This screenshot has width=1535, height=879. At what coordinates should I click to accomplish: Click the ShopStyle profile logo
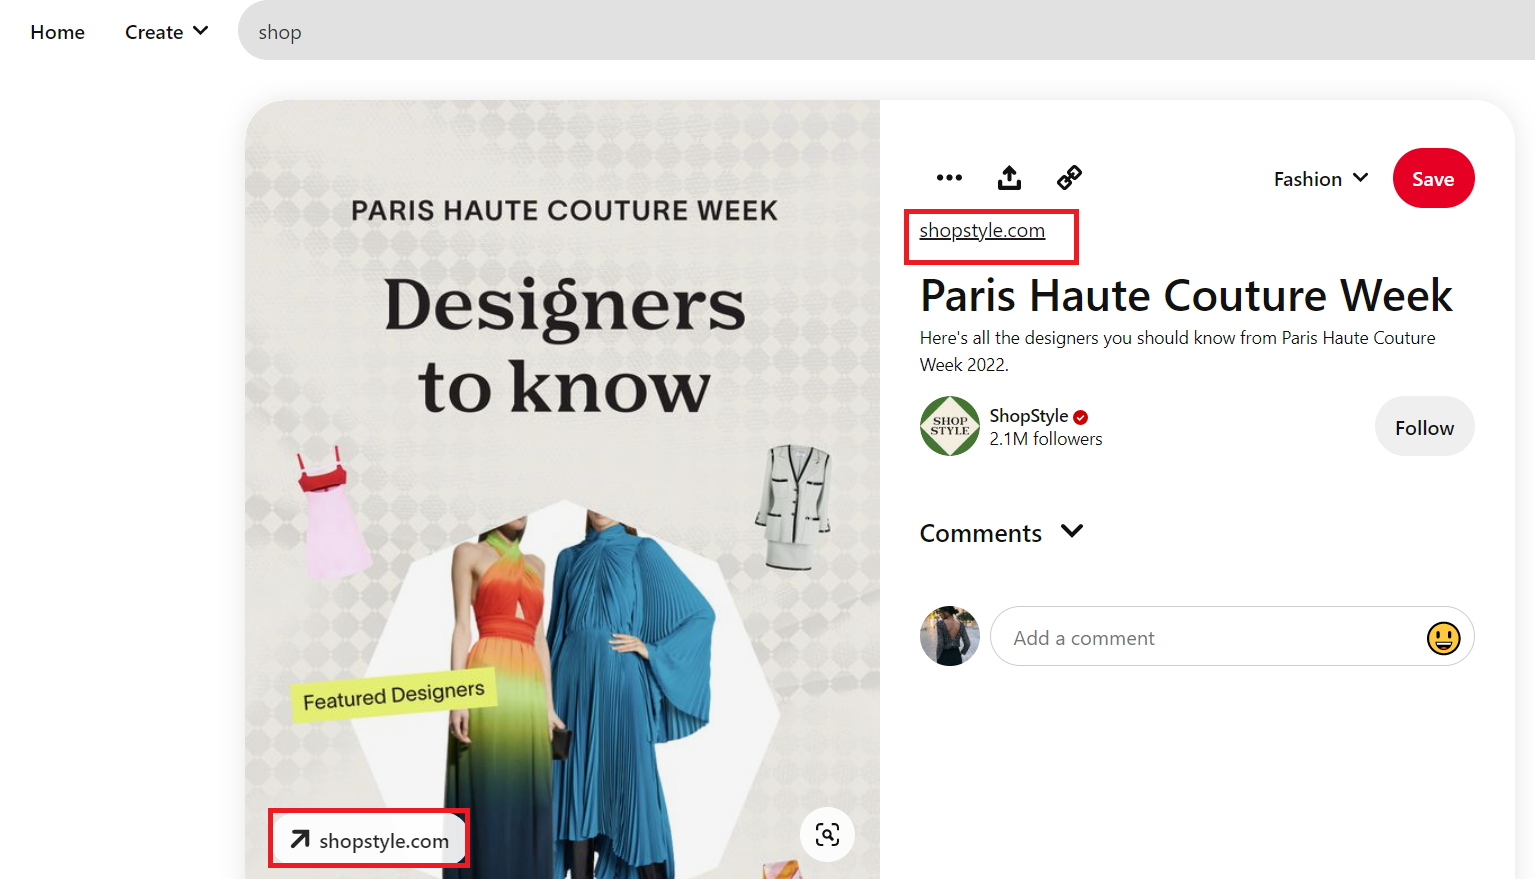pyautogui.click(x=949, y=426)
